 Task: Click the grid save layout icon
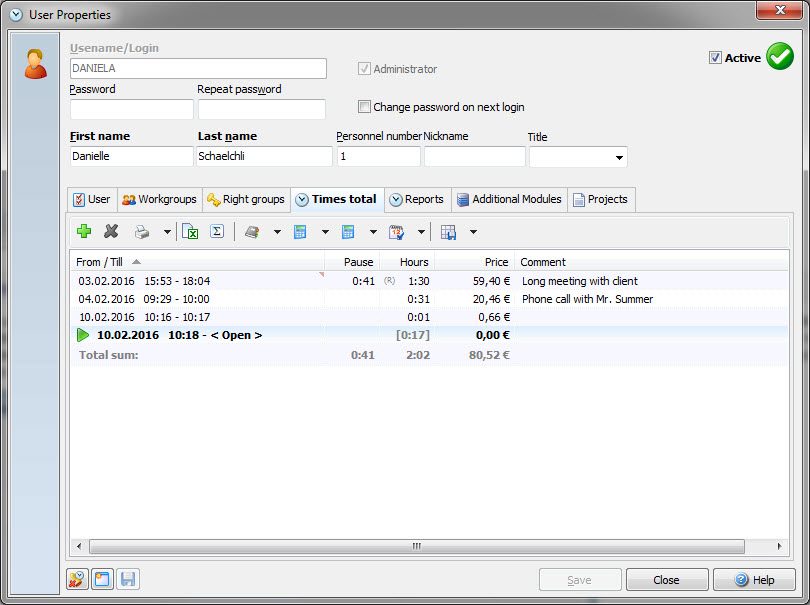click(x=448, y=232)
